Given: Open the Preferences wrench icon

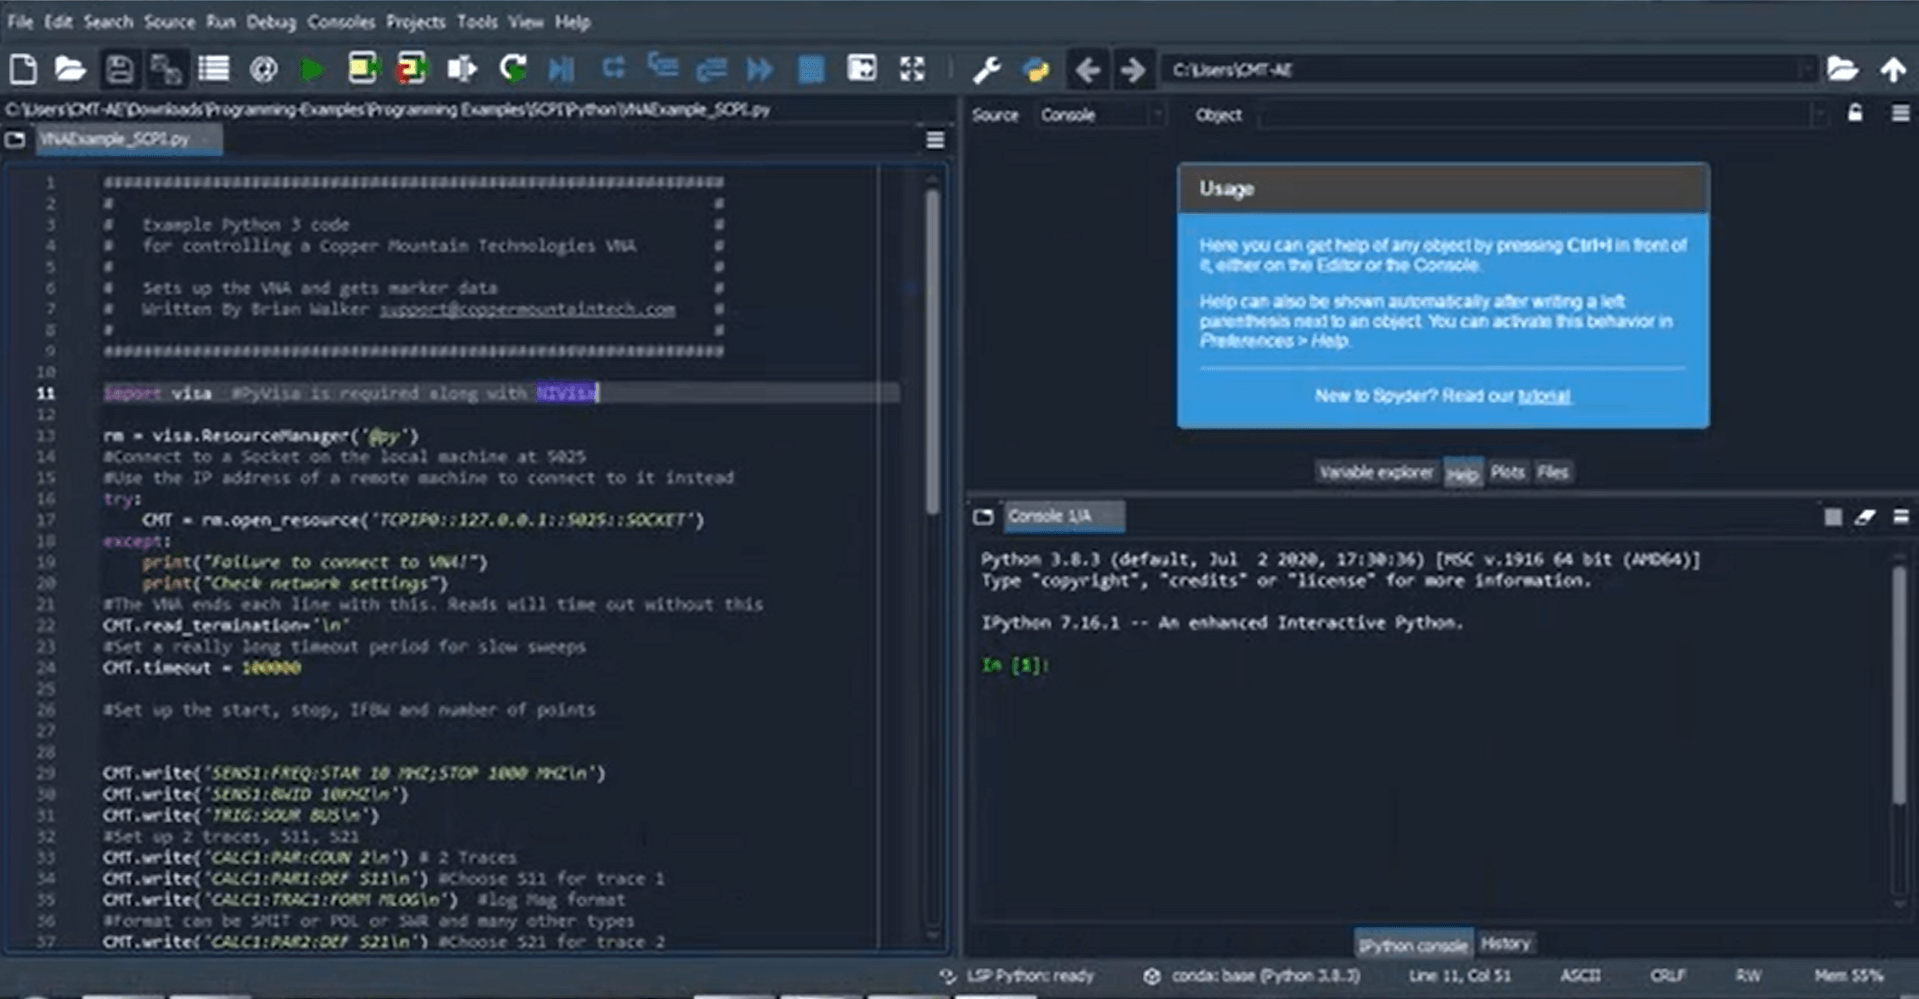Looking at the screenshot, I should click(987, 69).
